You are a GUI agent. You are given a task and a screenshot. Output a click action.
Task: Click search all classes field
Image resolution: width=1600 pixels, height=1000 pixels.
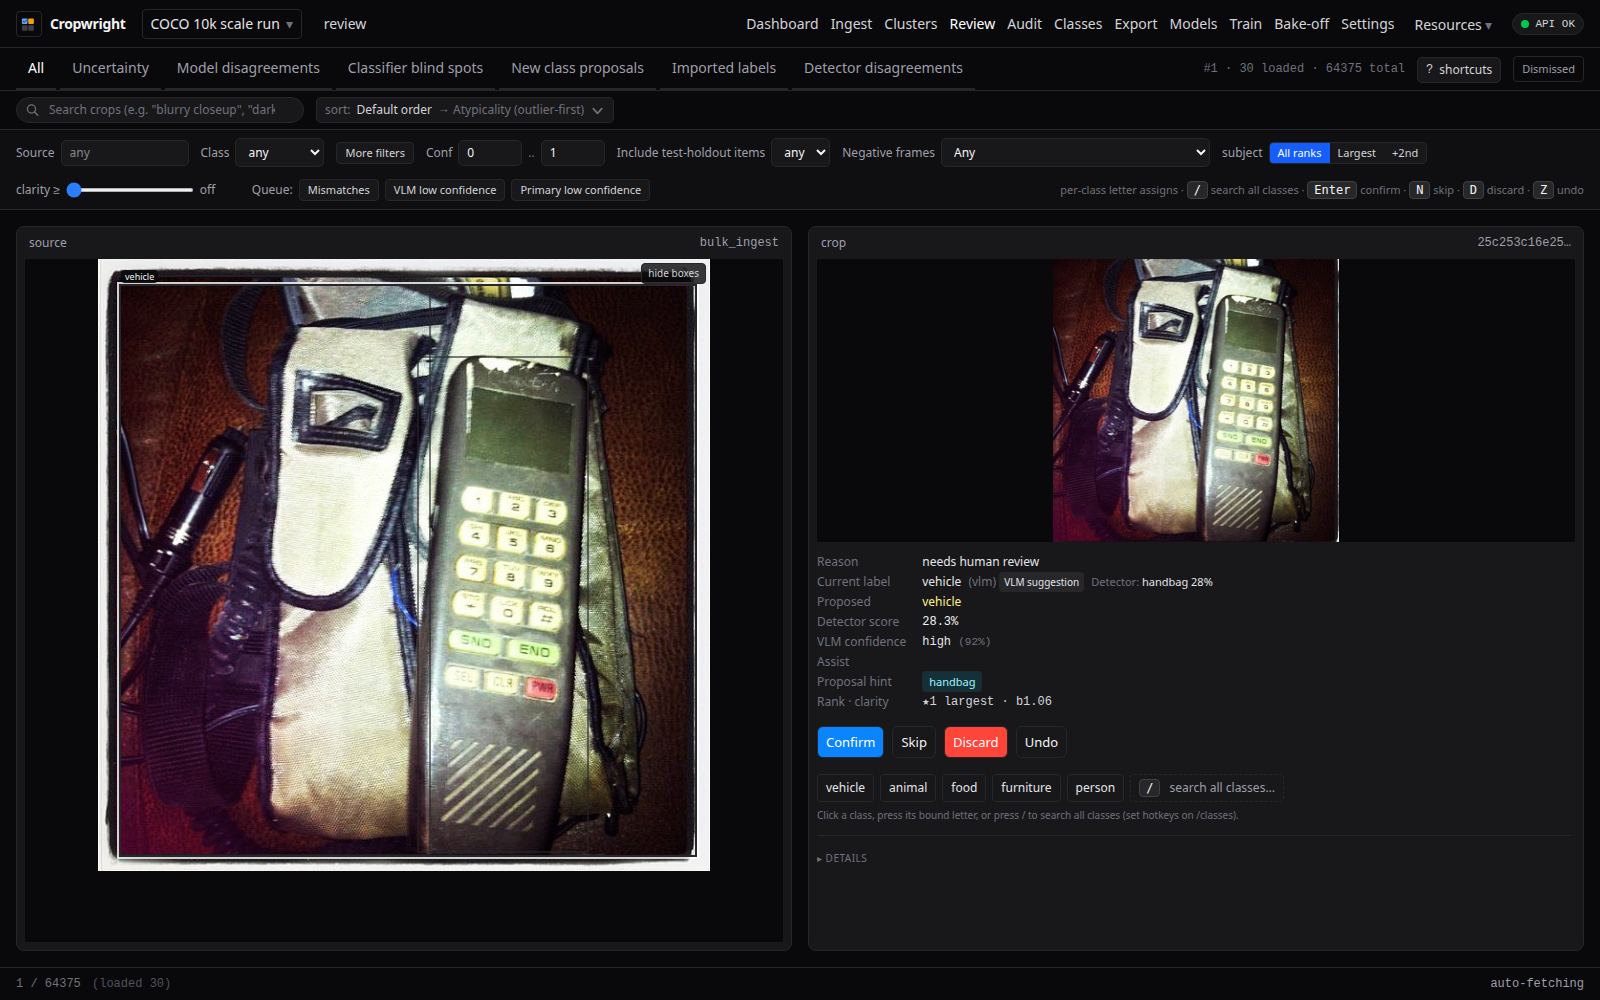[x=1207, y=788]
